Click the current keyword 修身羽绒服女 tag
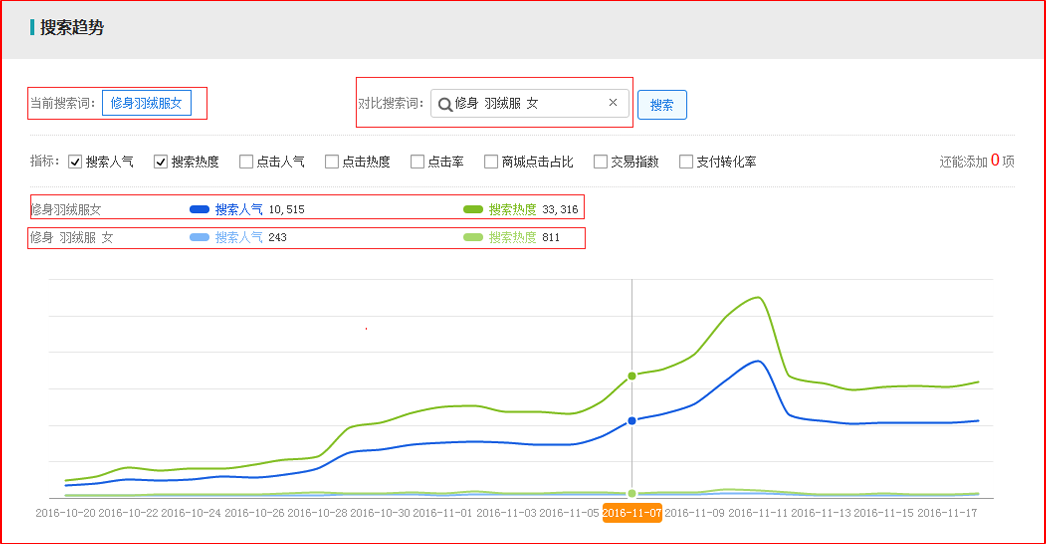The image size is (1046, 544). [146, 103]
